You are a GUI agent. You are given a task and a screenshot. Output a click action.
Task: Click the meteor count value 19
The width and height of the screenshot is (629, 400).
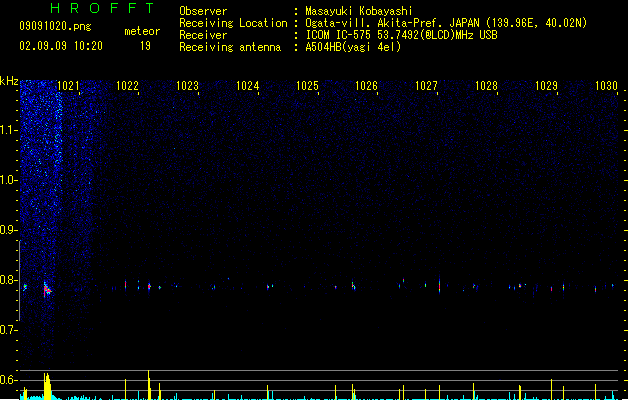pyautogui.click(x=145, y=46)
